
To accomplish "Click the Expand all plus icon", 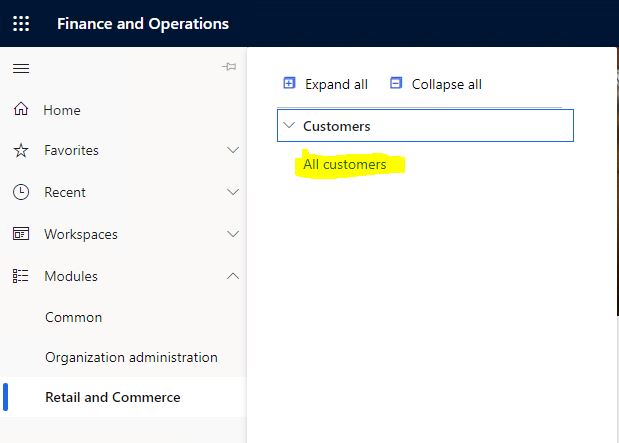I will pos(289,83).
